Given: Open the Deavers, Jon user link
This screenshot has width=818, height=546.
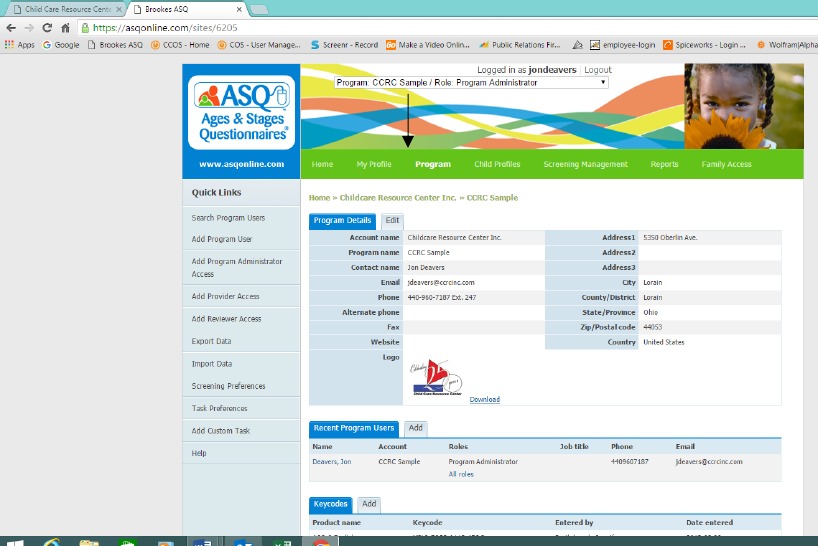Looking at the screenshot, I should pos(331,462).
